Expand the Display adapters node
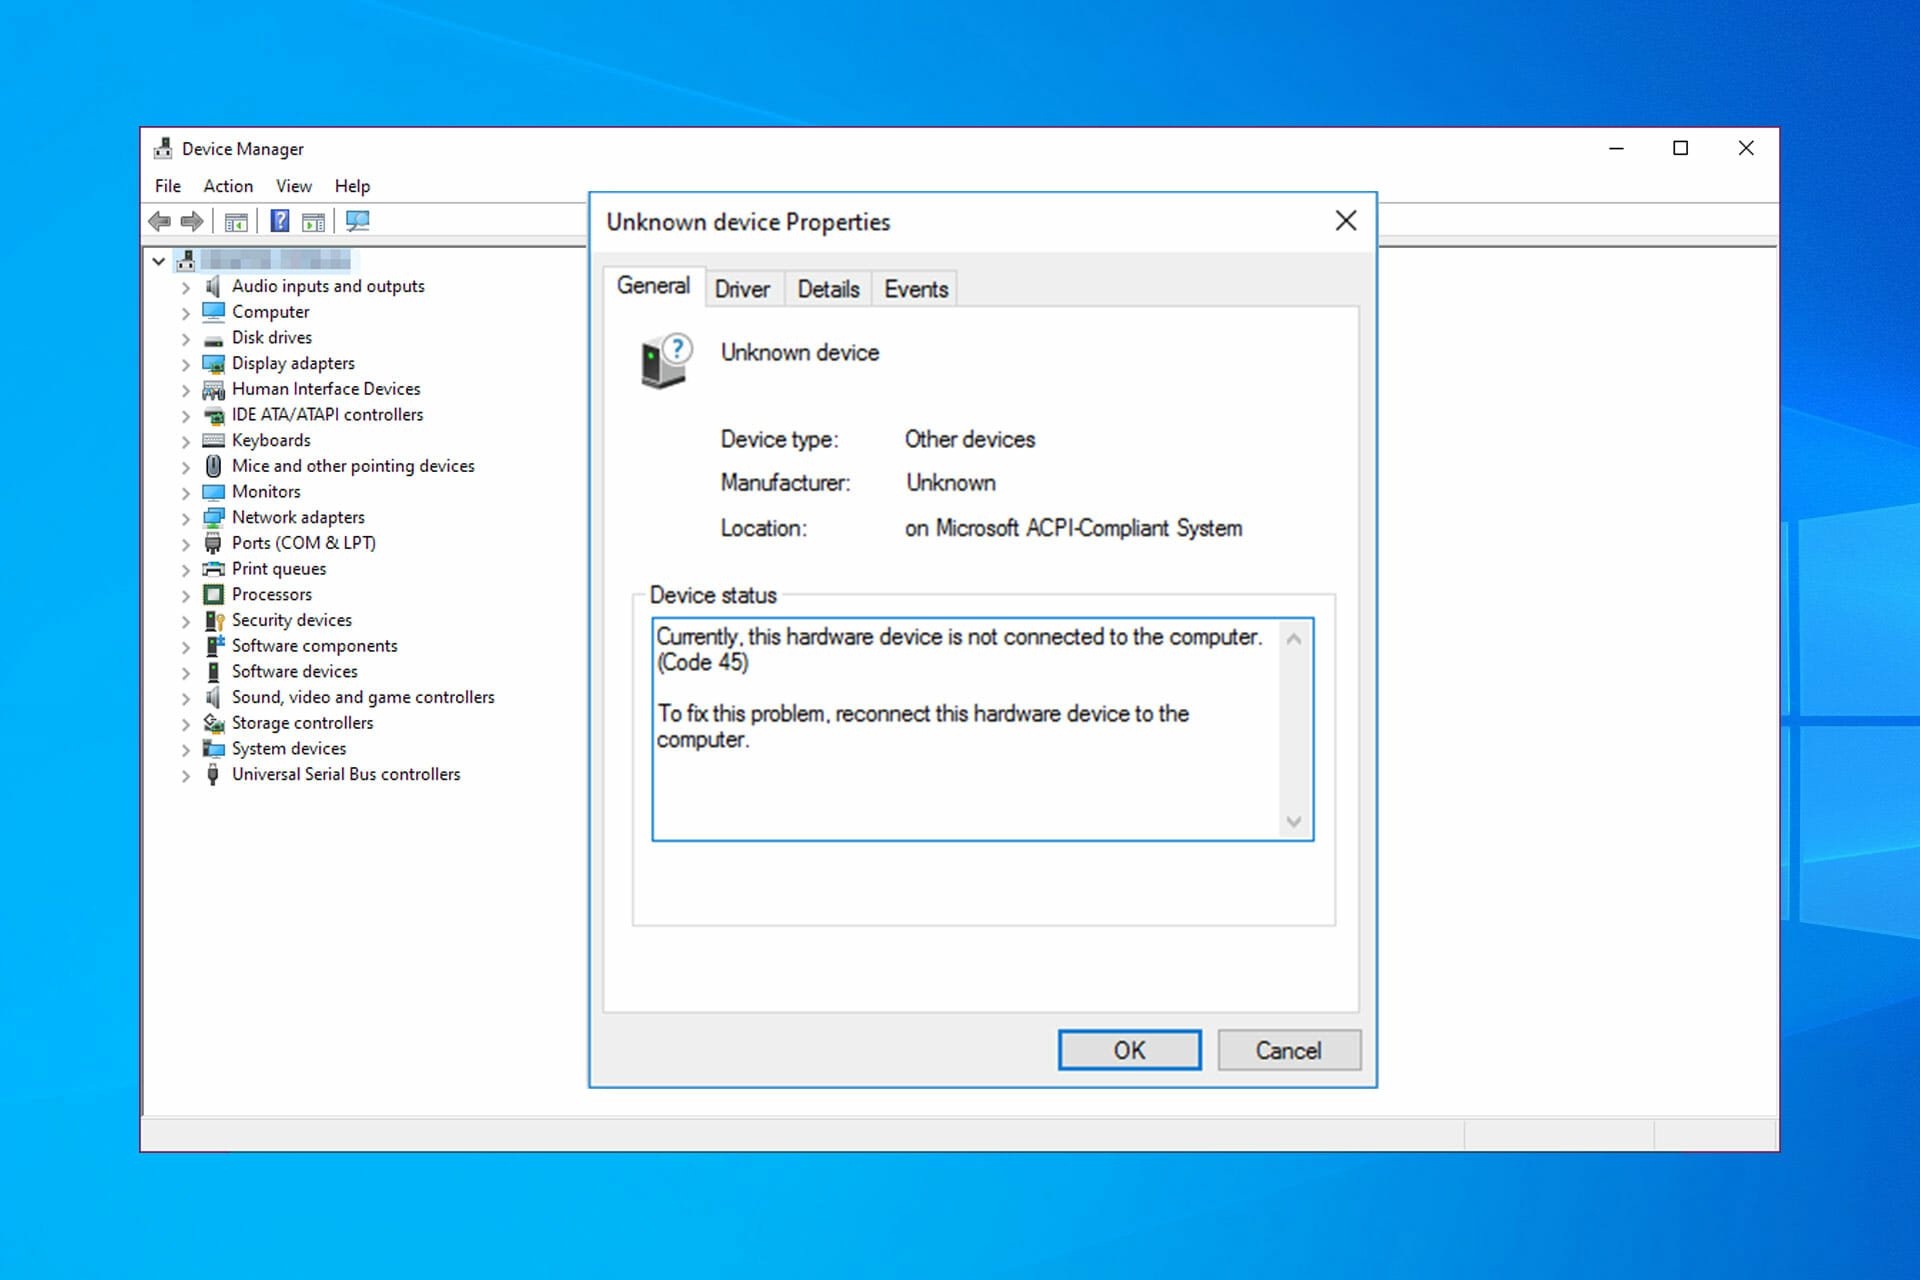 [186, 364]
